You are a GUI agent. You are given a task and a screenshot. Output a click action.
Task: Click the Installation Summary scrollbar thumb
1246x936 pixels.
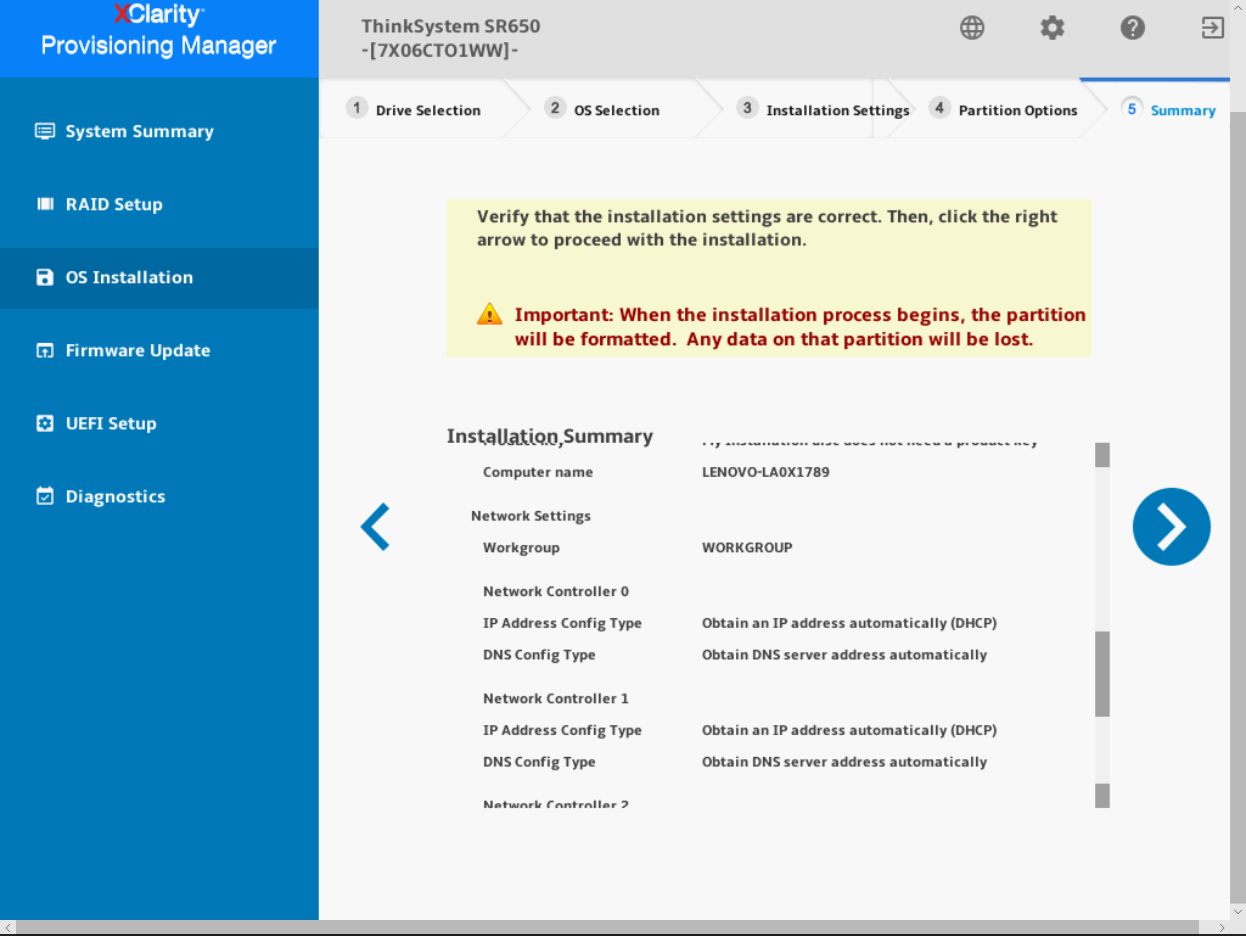pos(1102,674)
